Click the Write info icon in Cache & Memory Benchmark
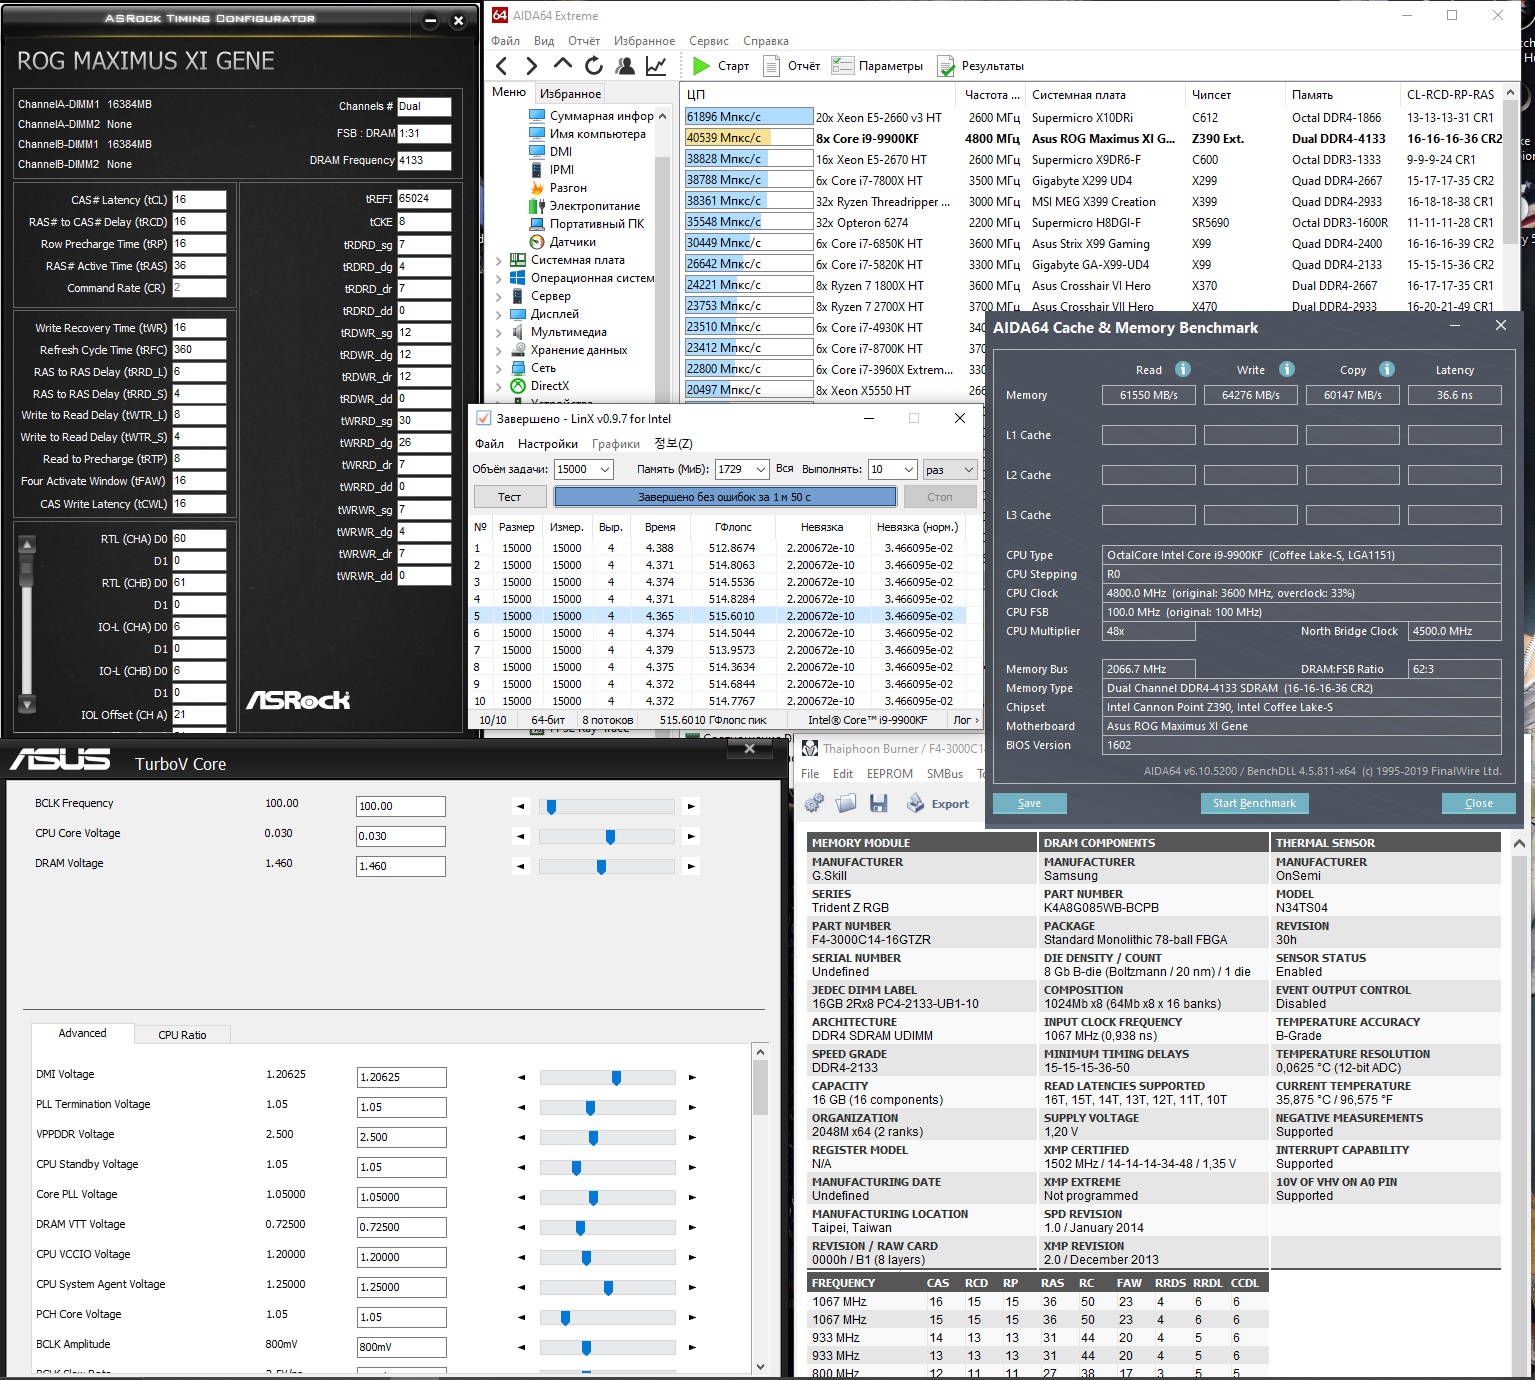Screen dimensions: 1535x1380 tap(1287, 369)
